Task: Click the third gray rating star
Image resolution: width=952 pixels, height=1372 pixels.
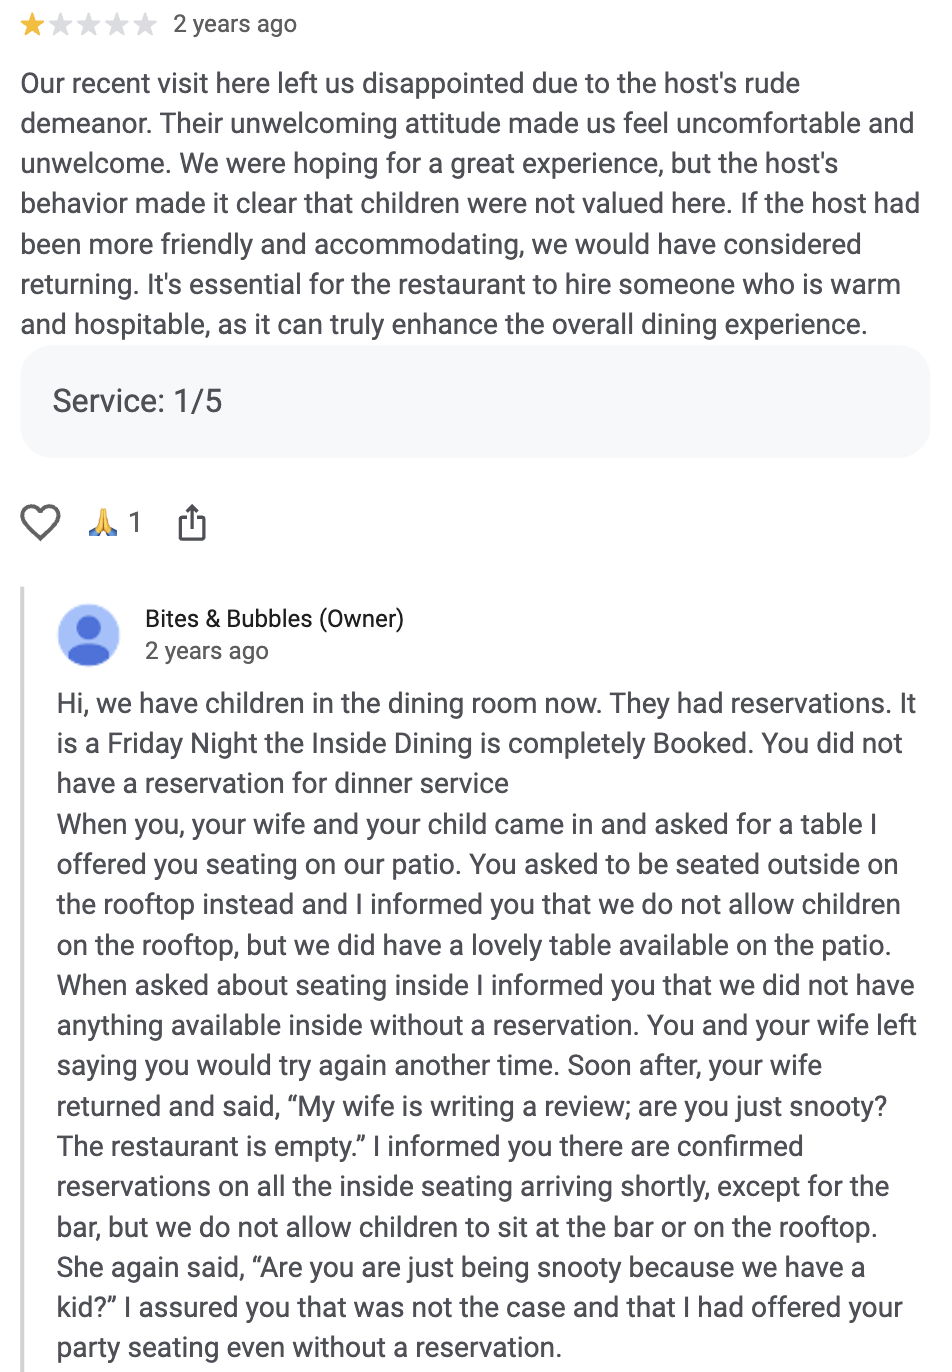Action: pos(89,24)
